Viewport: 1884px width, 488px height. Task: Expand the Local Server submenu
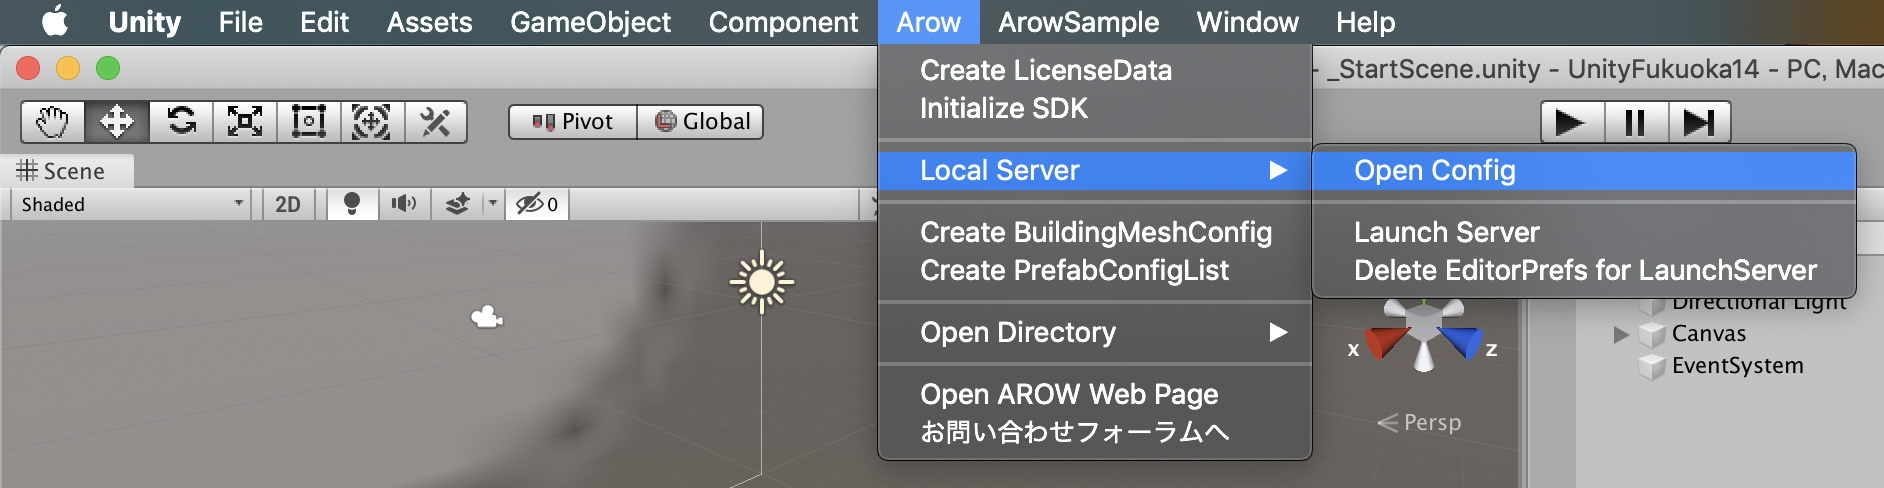coord(1095,170)
